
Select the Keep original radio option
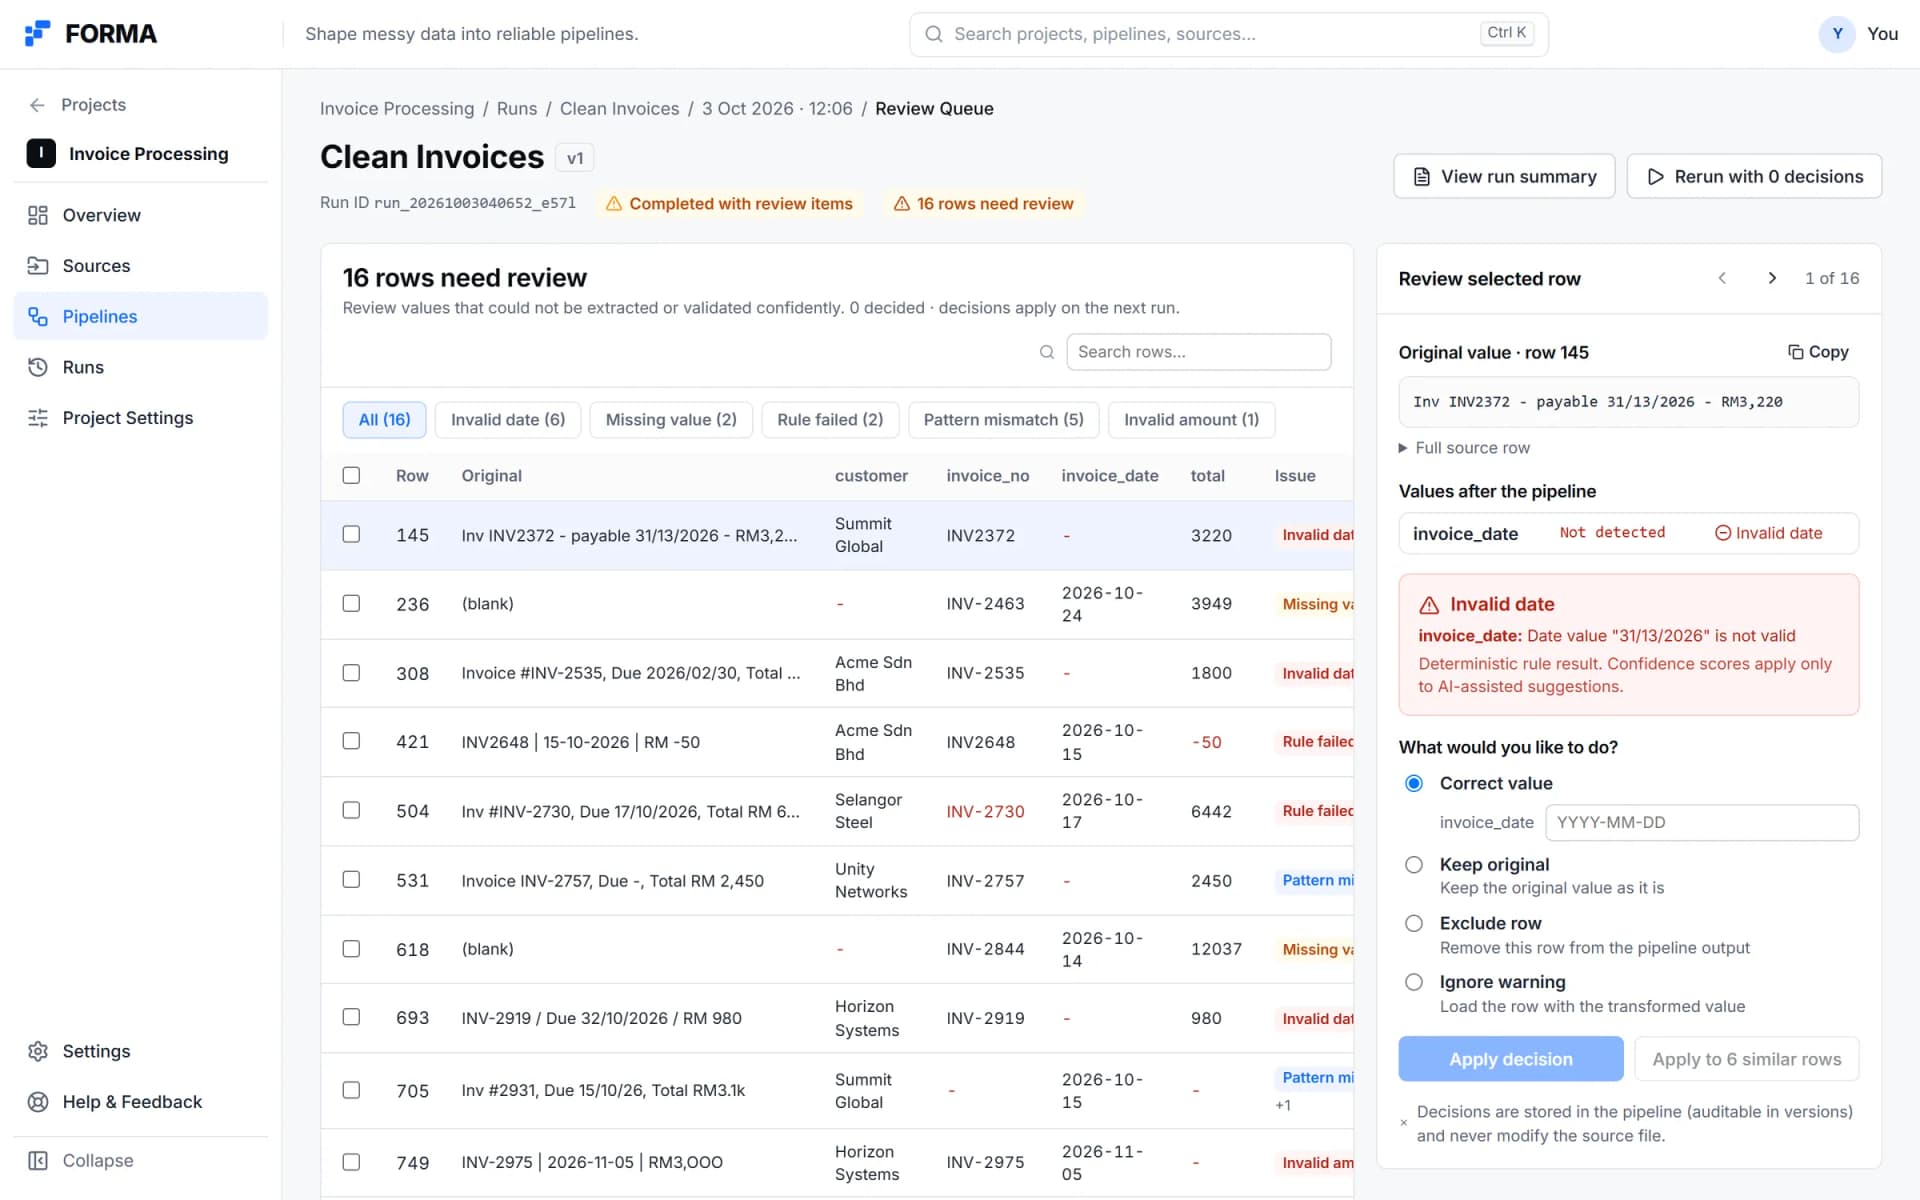click(x=1414, y=865)
